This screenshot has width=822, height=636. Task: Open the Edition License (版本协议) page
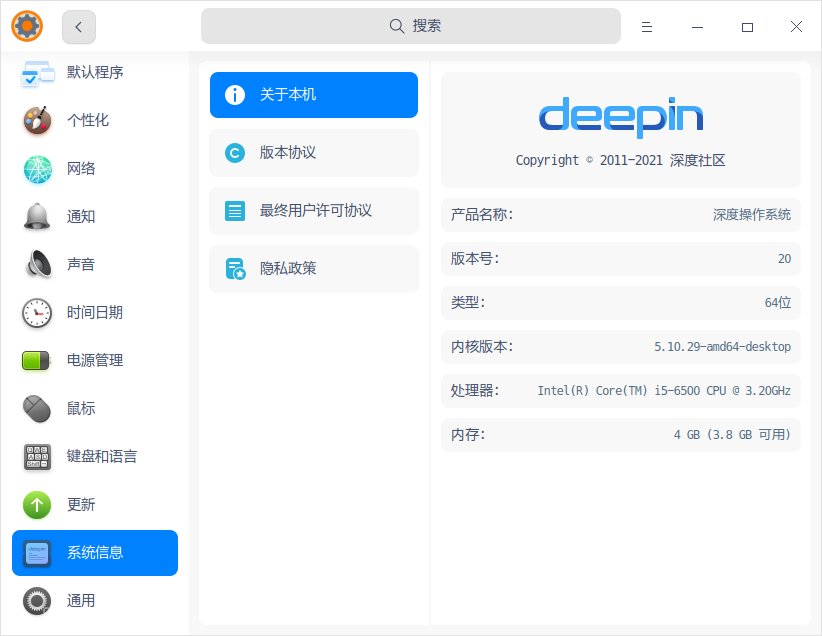point(313,153)
